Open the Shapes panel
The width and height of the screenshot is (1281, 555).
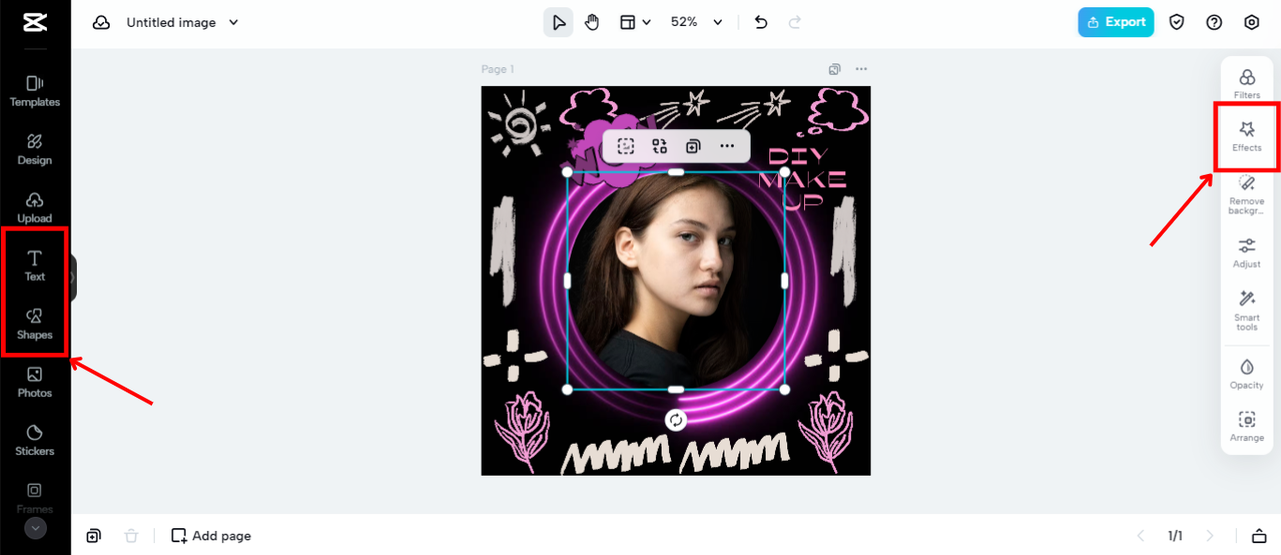pos(35,323)
